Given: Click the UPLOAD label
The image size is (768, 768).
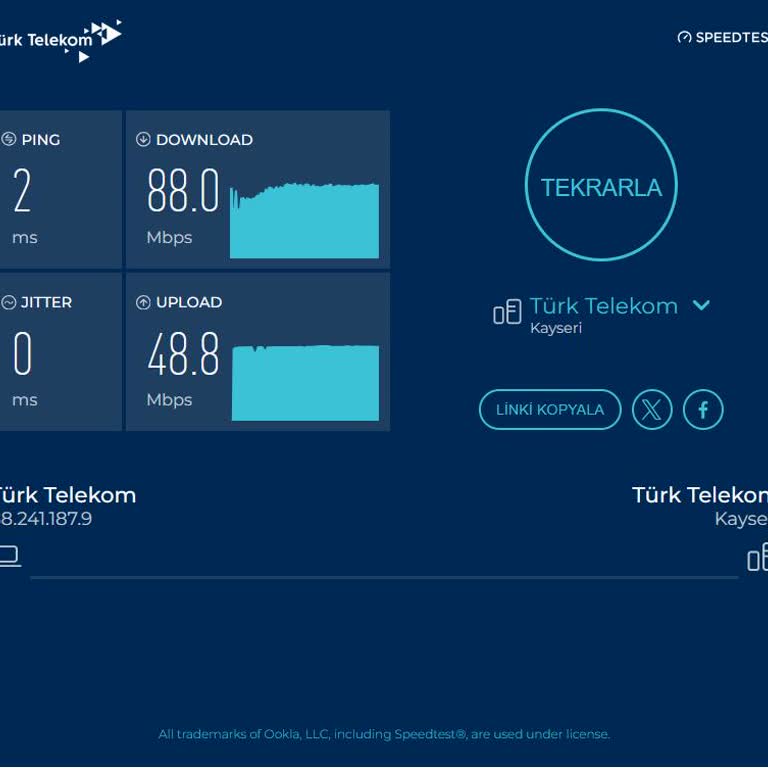Looking at the screenshot, I should click(189, 302).
